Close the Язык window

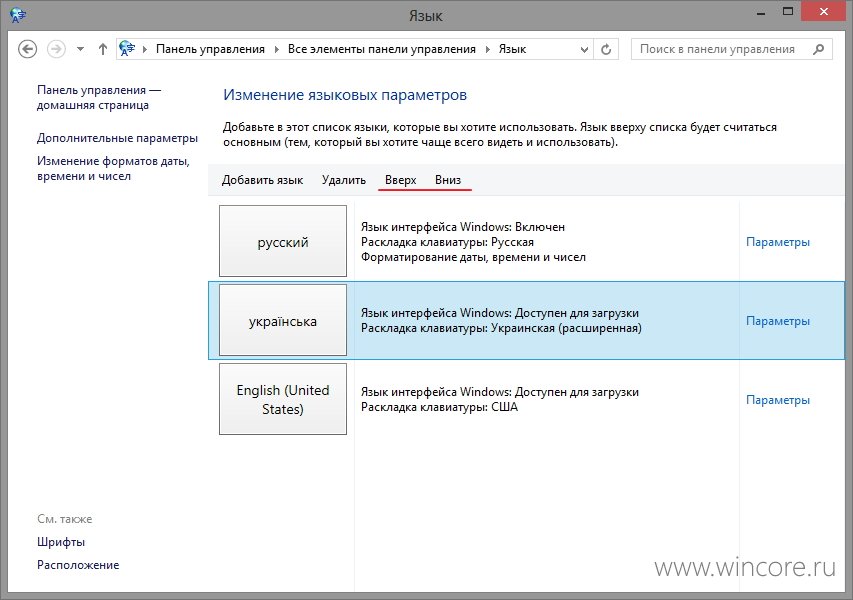coord(824,11)
